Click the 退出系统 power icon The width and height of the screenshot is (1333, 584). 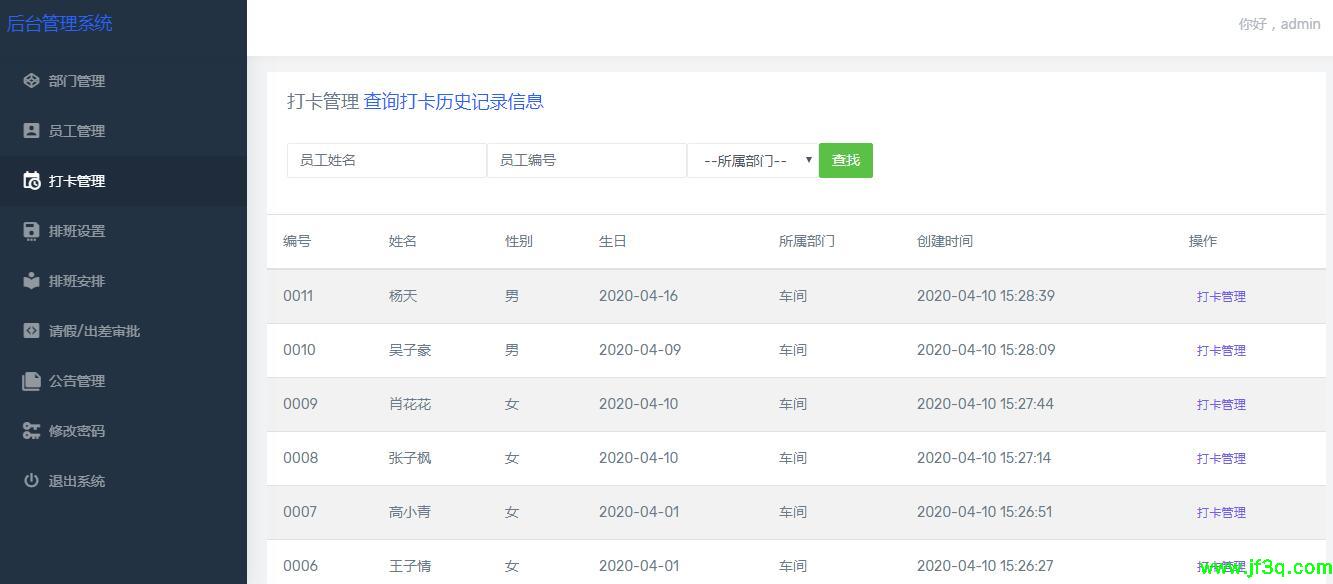coord(31,481)
